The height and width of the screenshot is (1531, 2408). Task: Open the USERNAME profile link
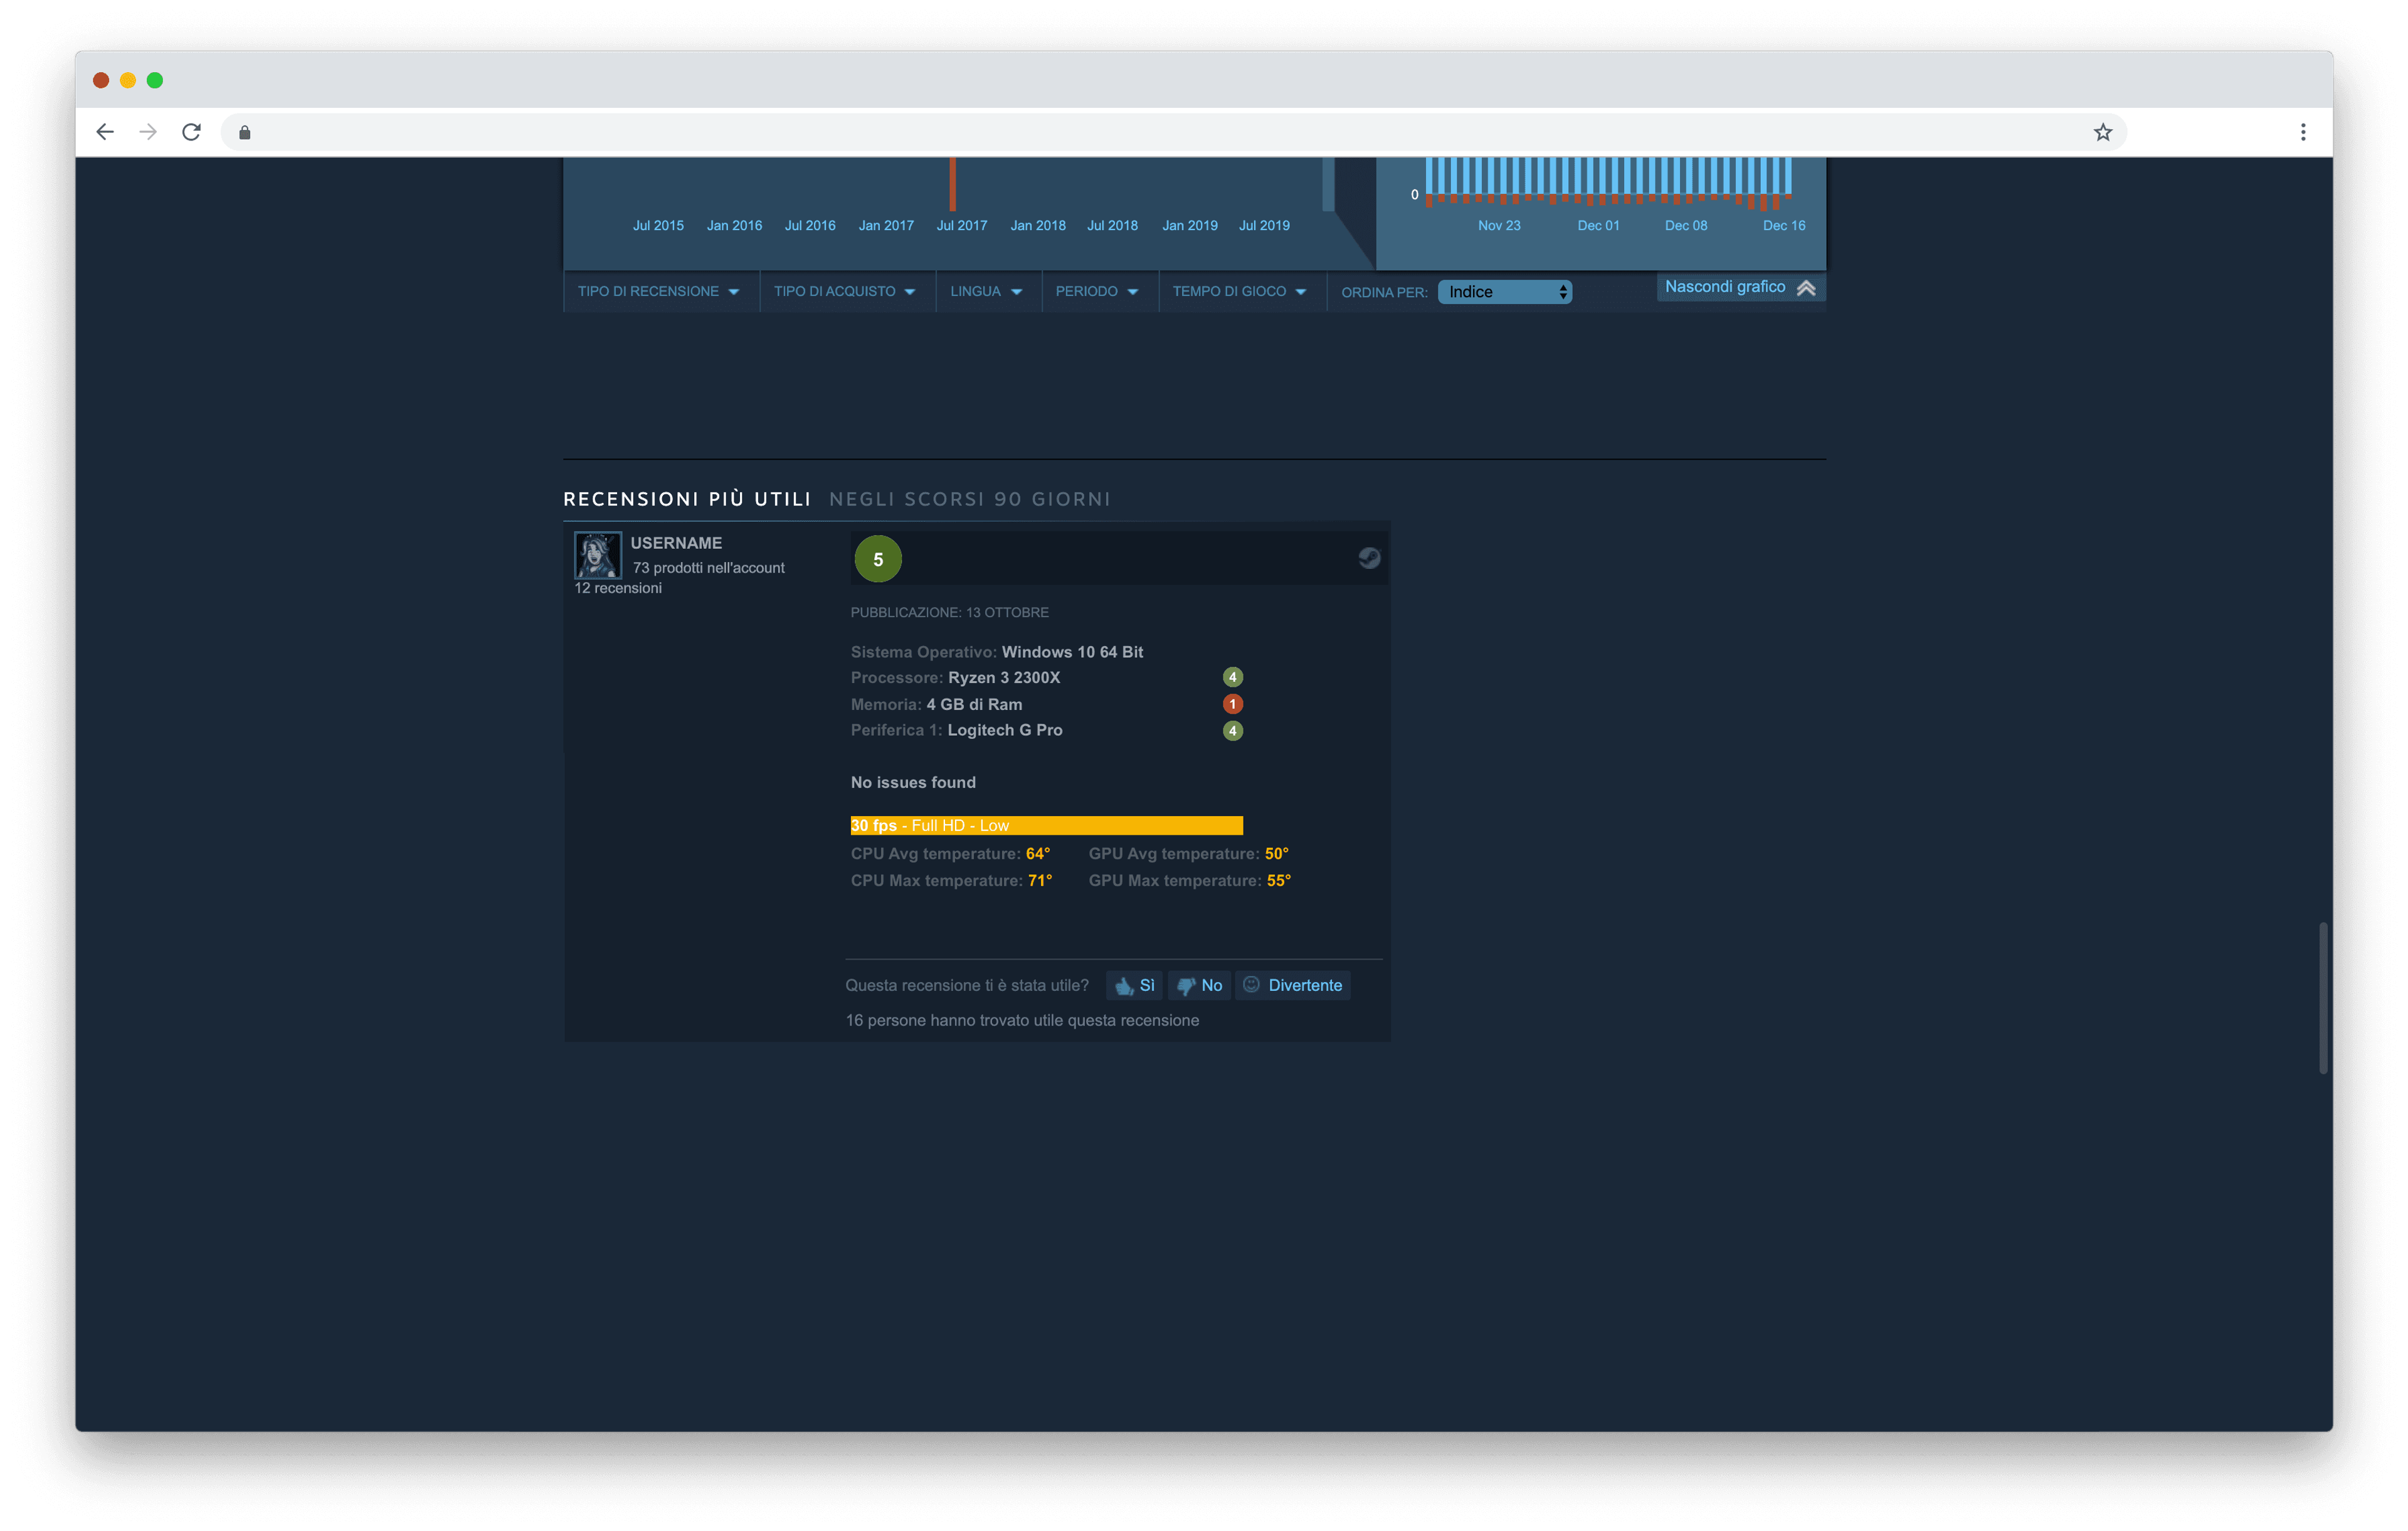coord(676,543)
